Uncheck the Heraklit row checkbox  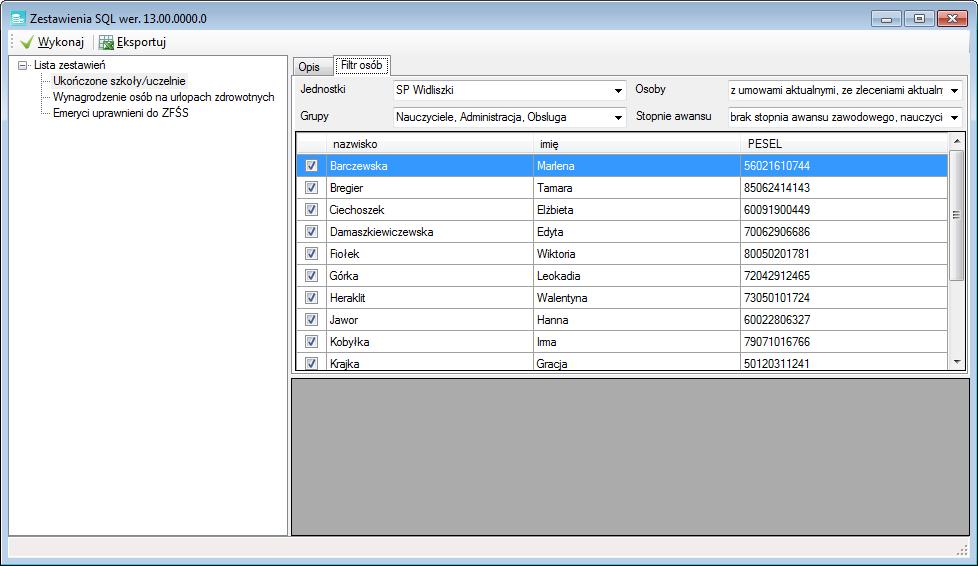point(311,298)
